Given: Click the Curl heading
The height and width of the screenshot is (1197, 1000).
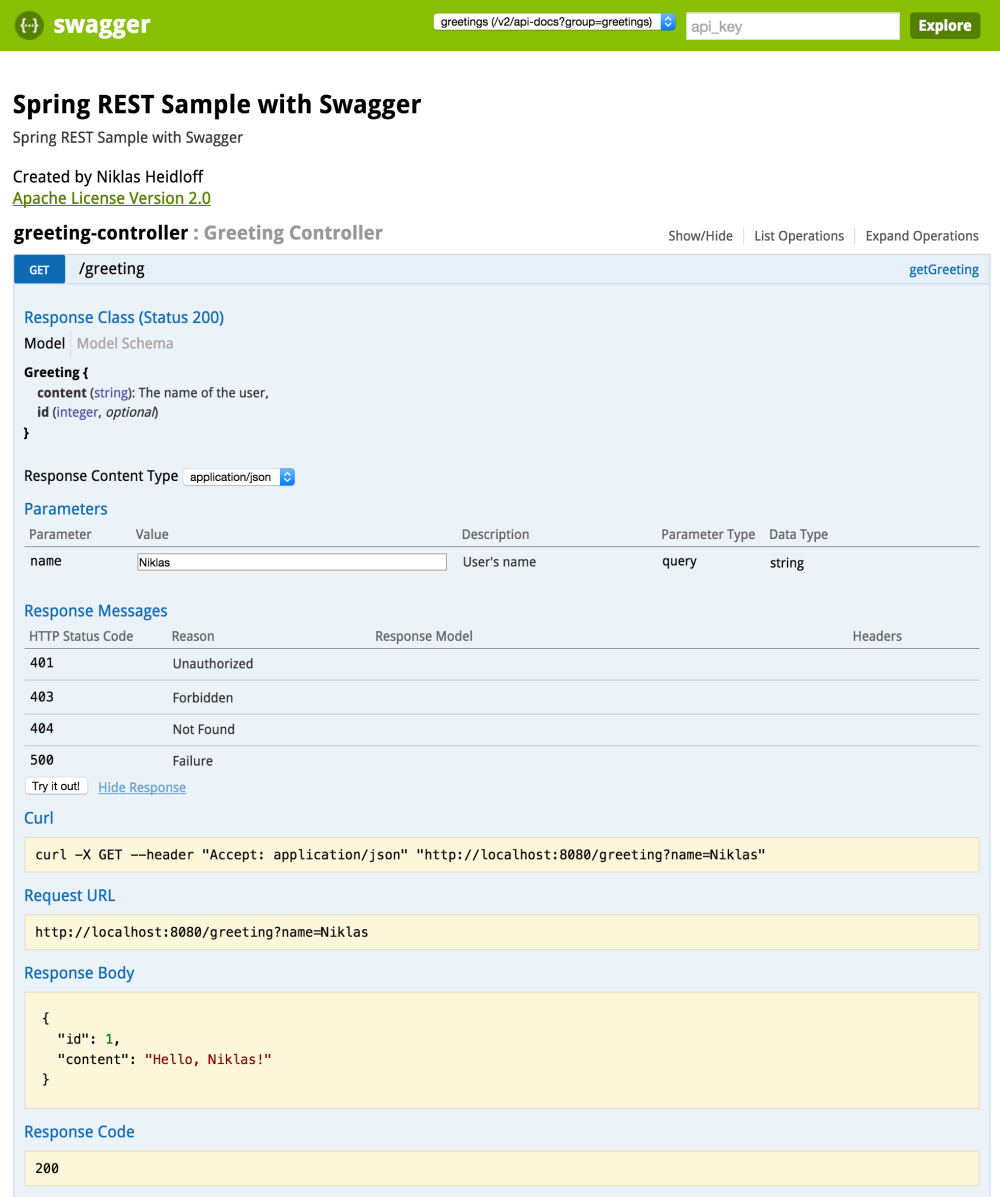Looking at the screenshot, I should [x=39, y=818].
